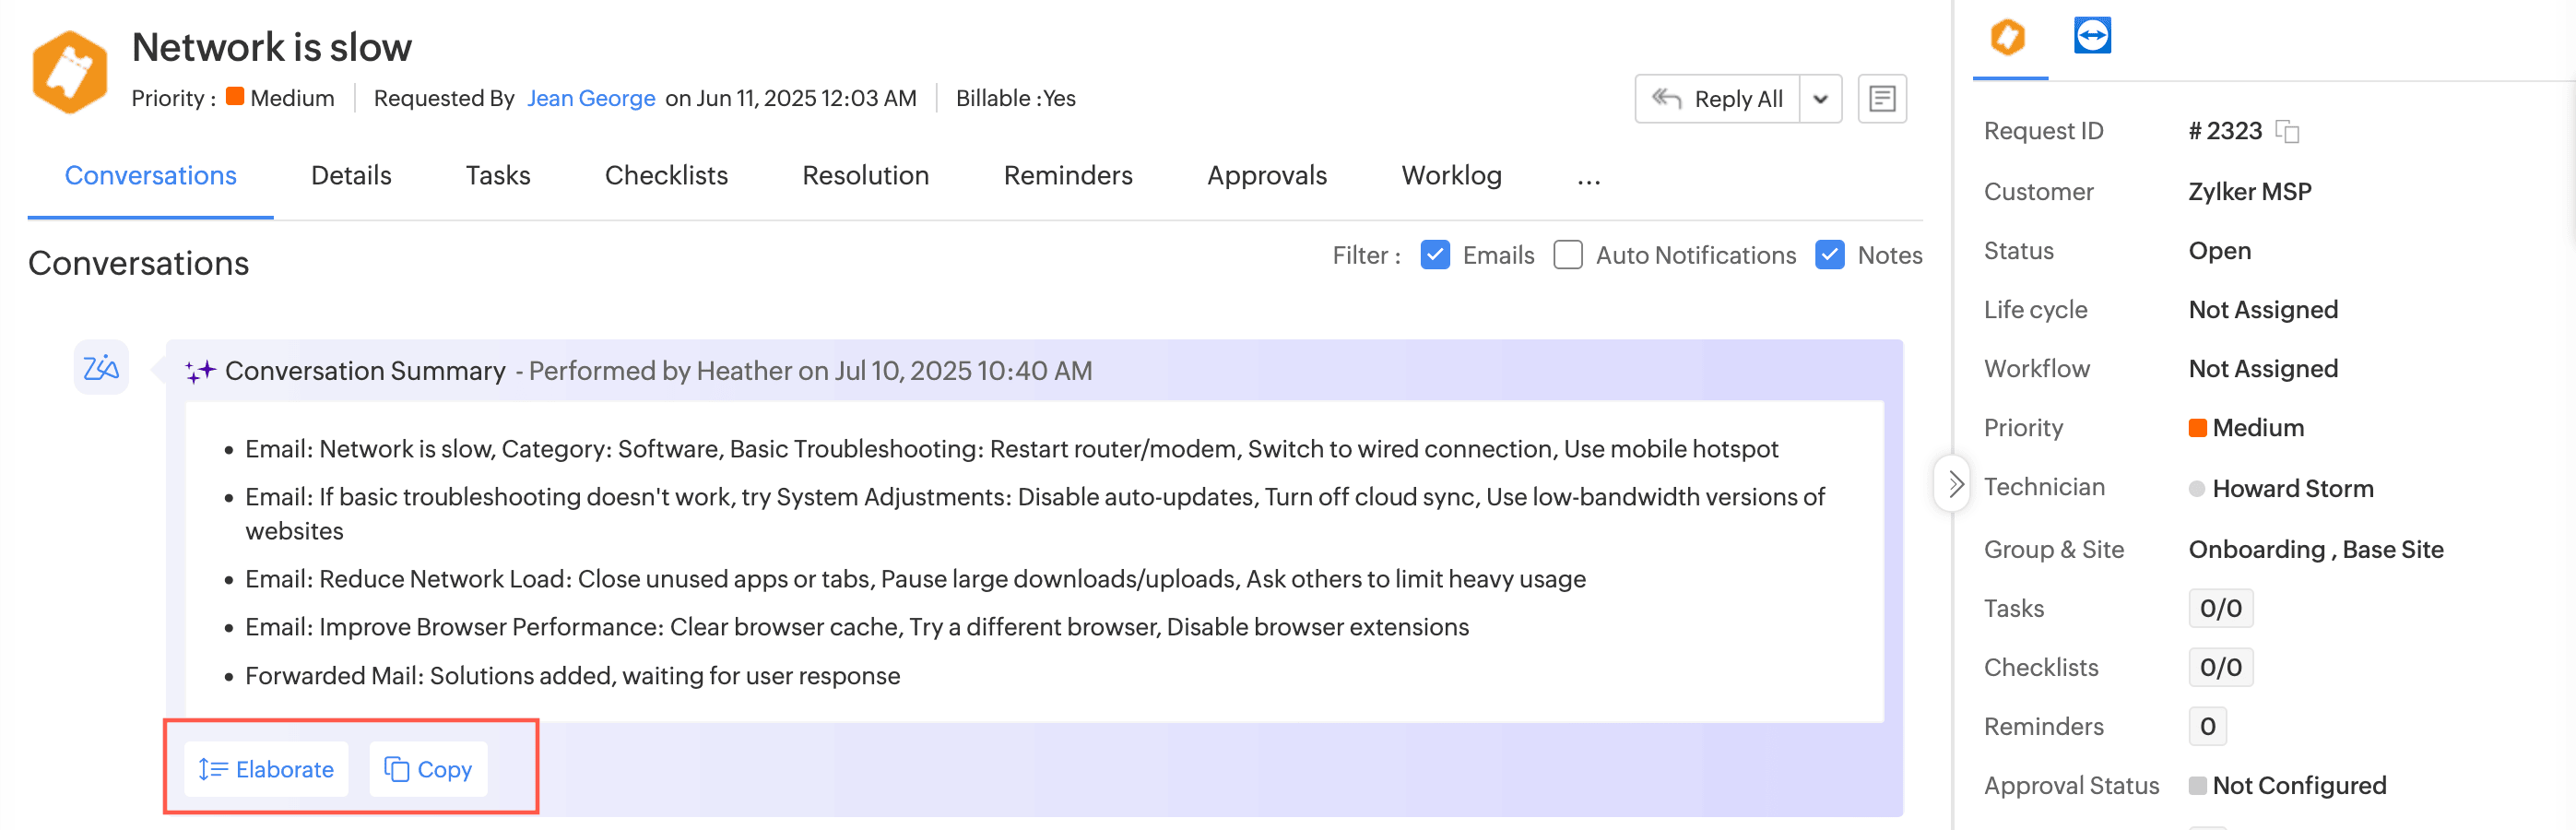
Task: Copy the Request ID number
Action: (x=2287, y=131)
